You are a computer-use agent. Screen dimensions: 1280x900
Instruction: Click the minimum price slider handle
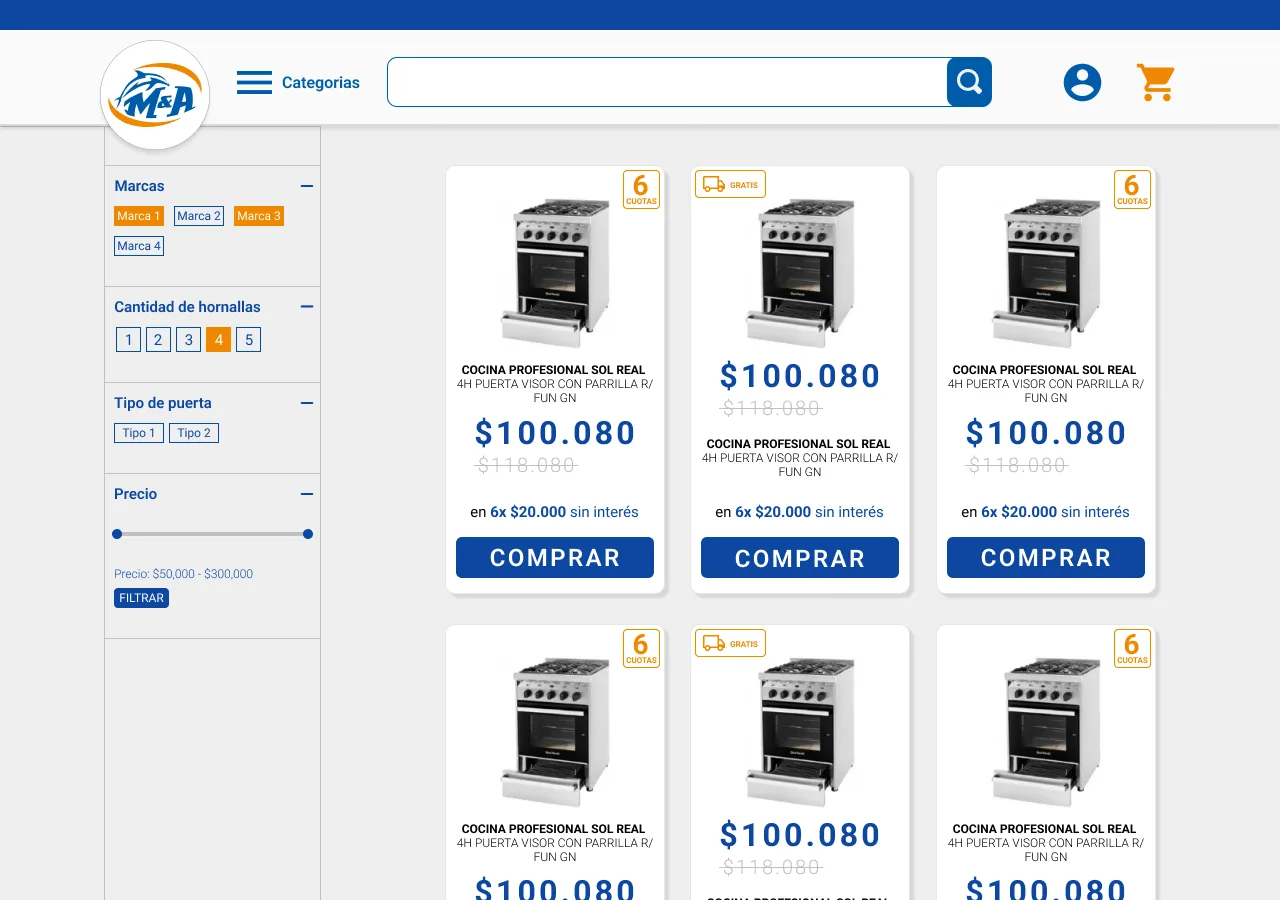[117, 534]
